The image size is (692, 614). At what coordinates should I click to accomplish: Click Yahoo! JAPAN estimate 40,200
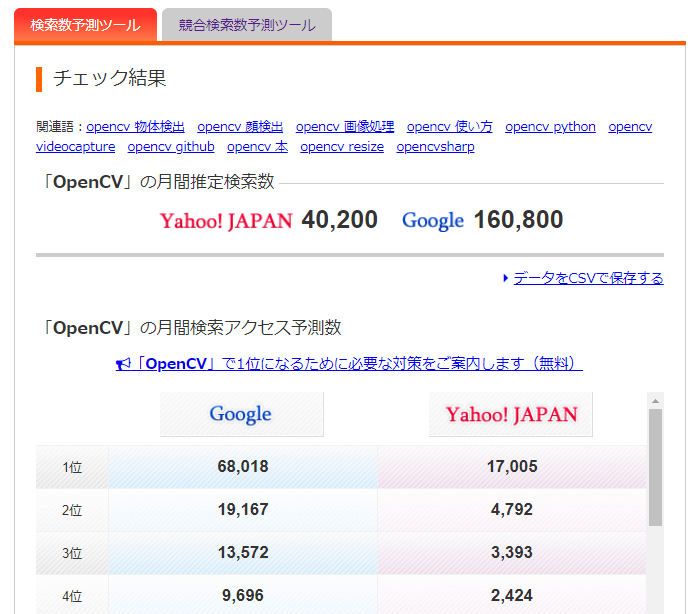340,220
